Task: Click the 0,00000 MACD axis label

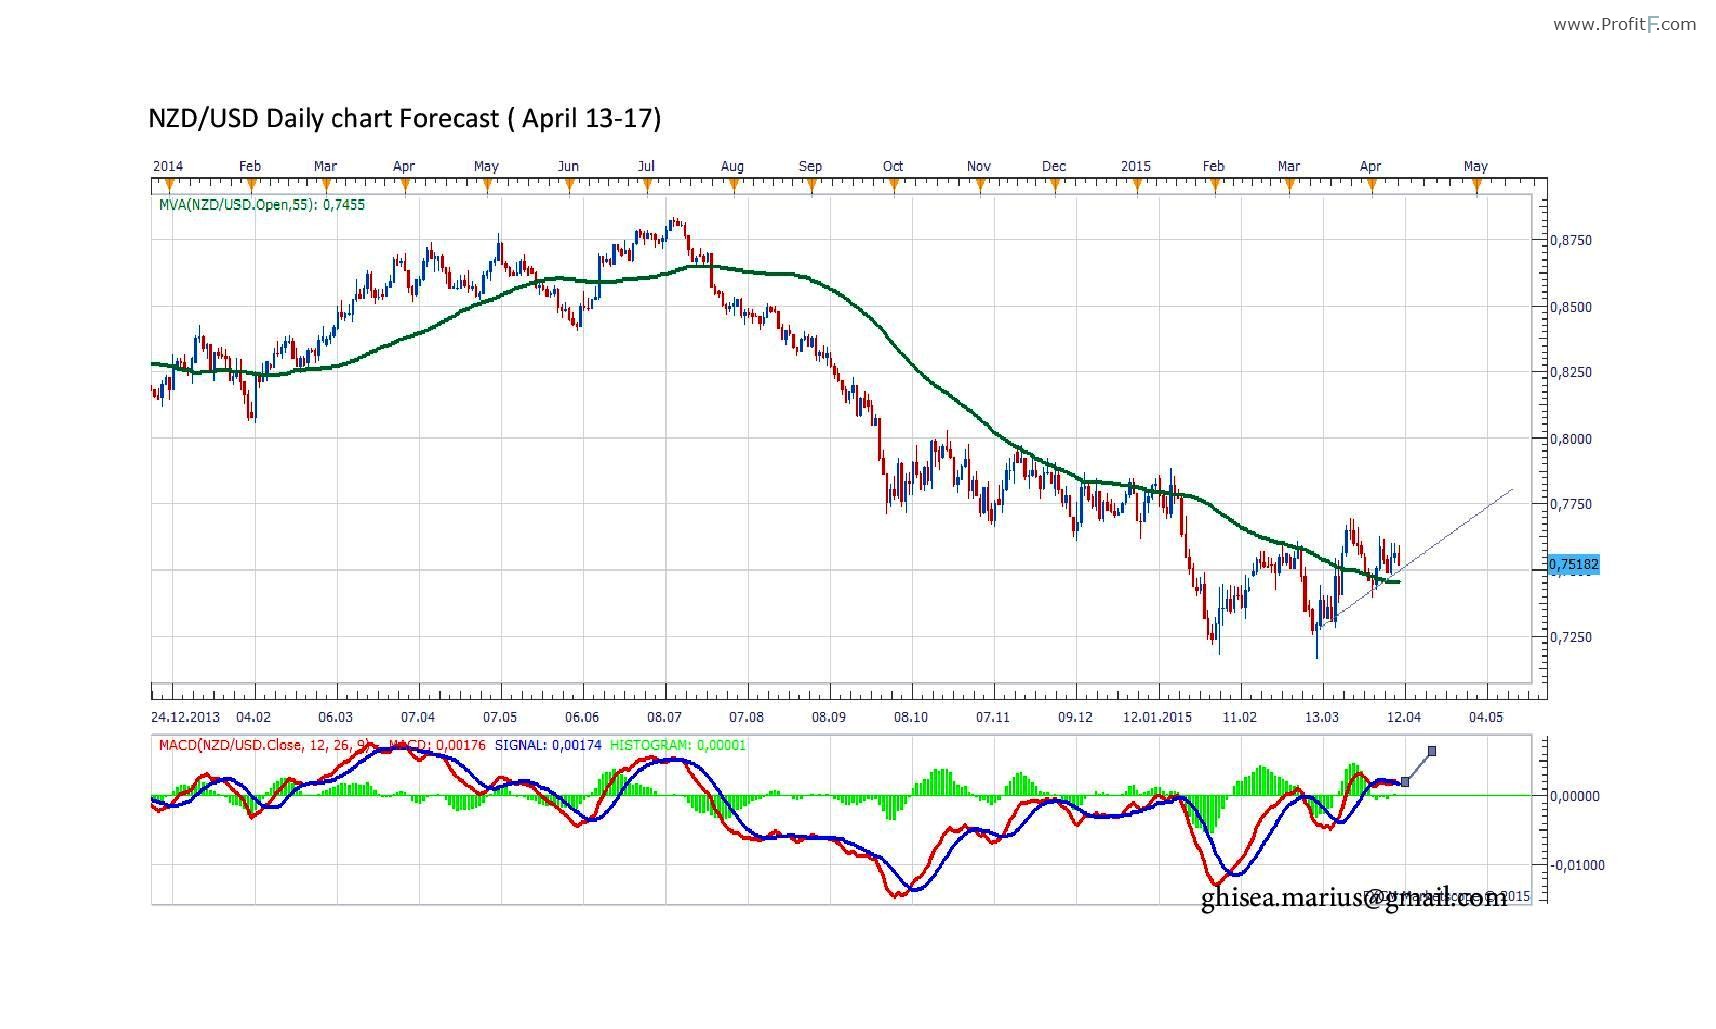Action: pyautogui.click(x=1575, y=796)
